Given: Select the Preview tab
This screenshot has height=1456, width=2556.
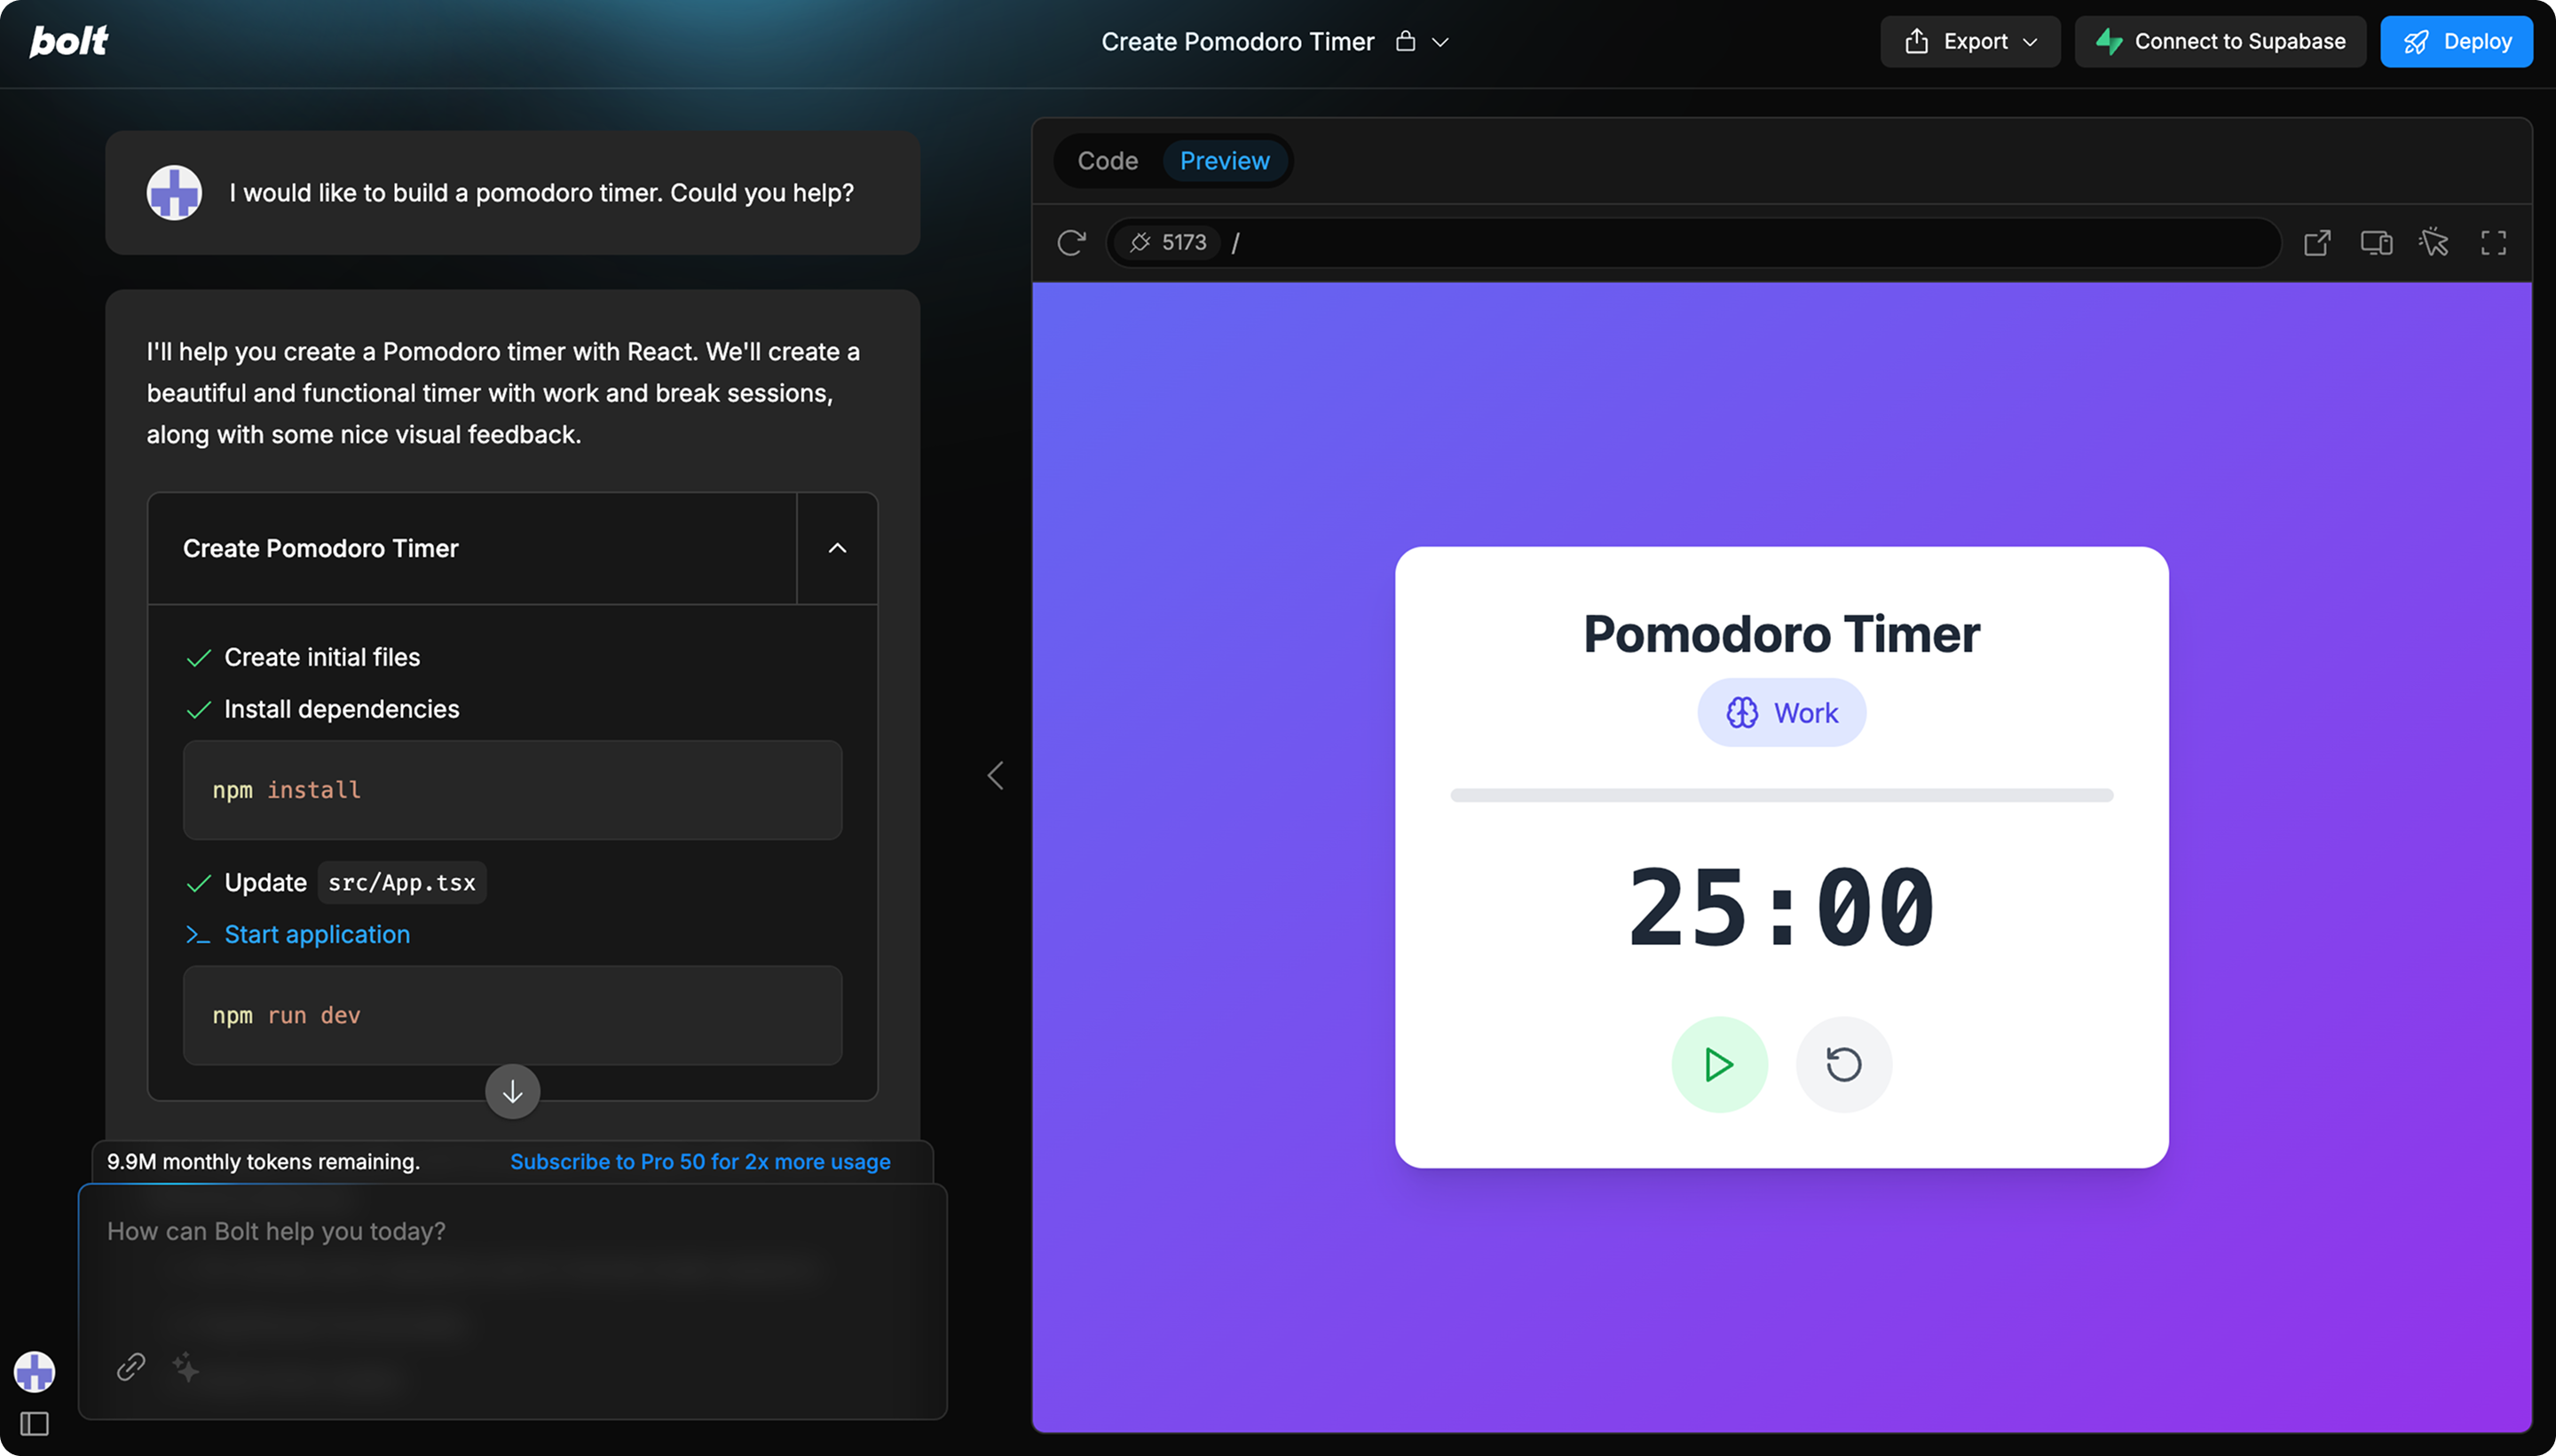Looking at the screenshot, I should tap(1224, 161).
